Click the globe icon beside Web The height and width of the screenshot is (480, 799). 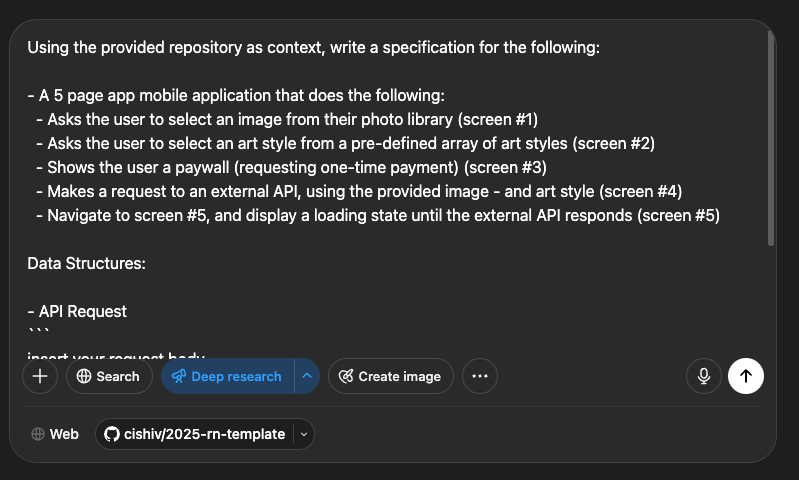(38, 434)
